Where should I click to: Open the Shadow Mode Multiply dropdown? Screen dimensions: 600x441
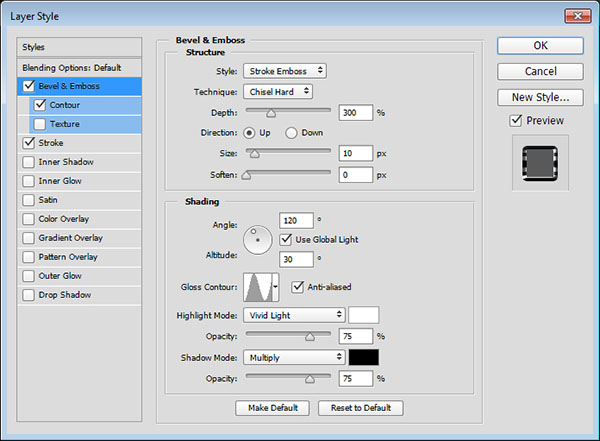coord(293,357)
